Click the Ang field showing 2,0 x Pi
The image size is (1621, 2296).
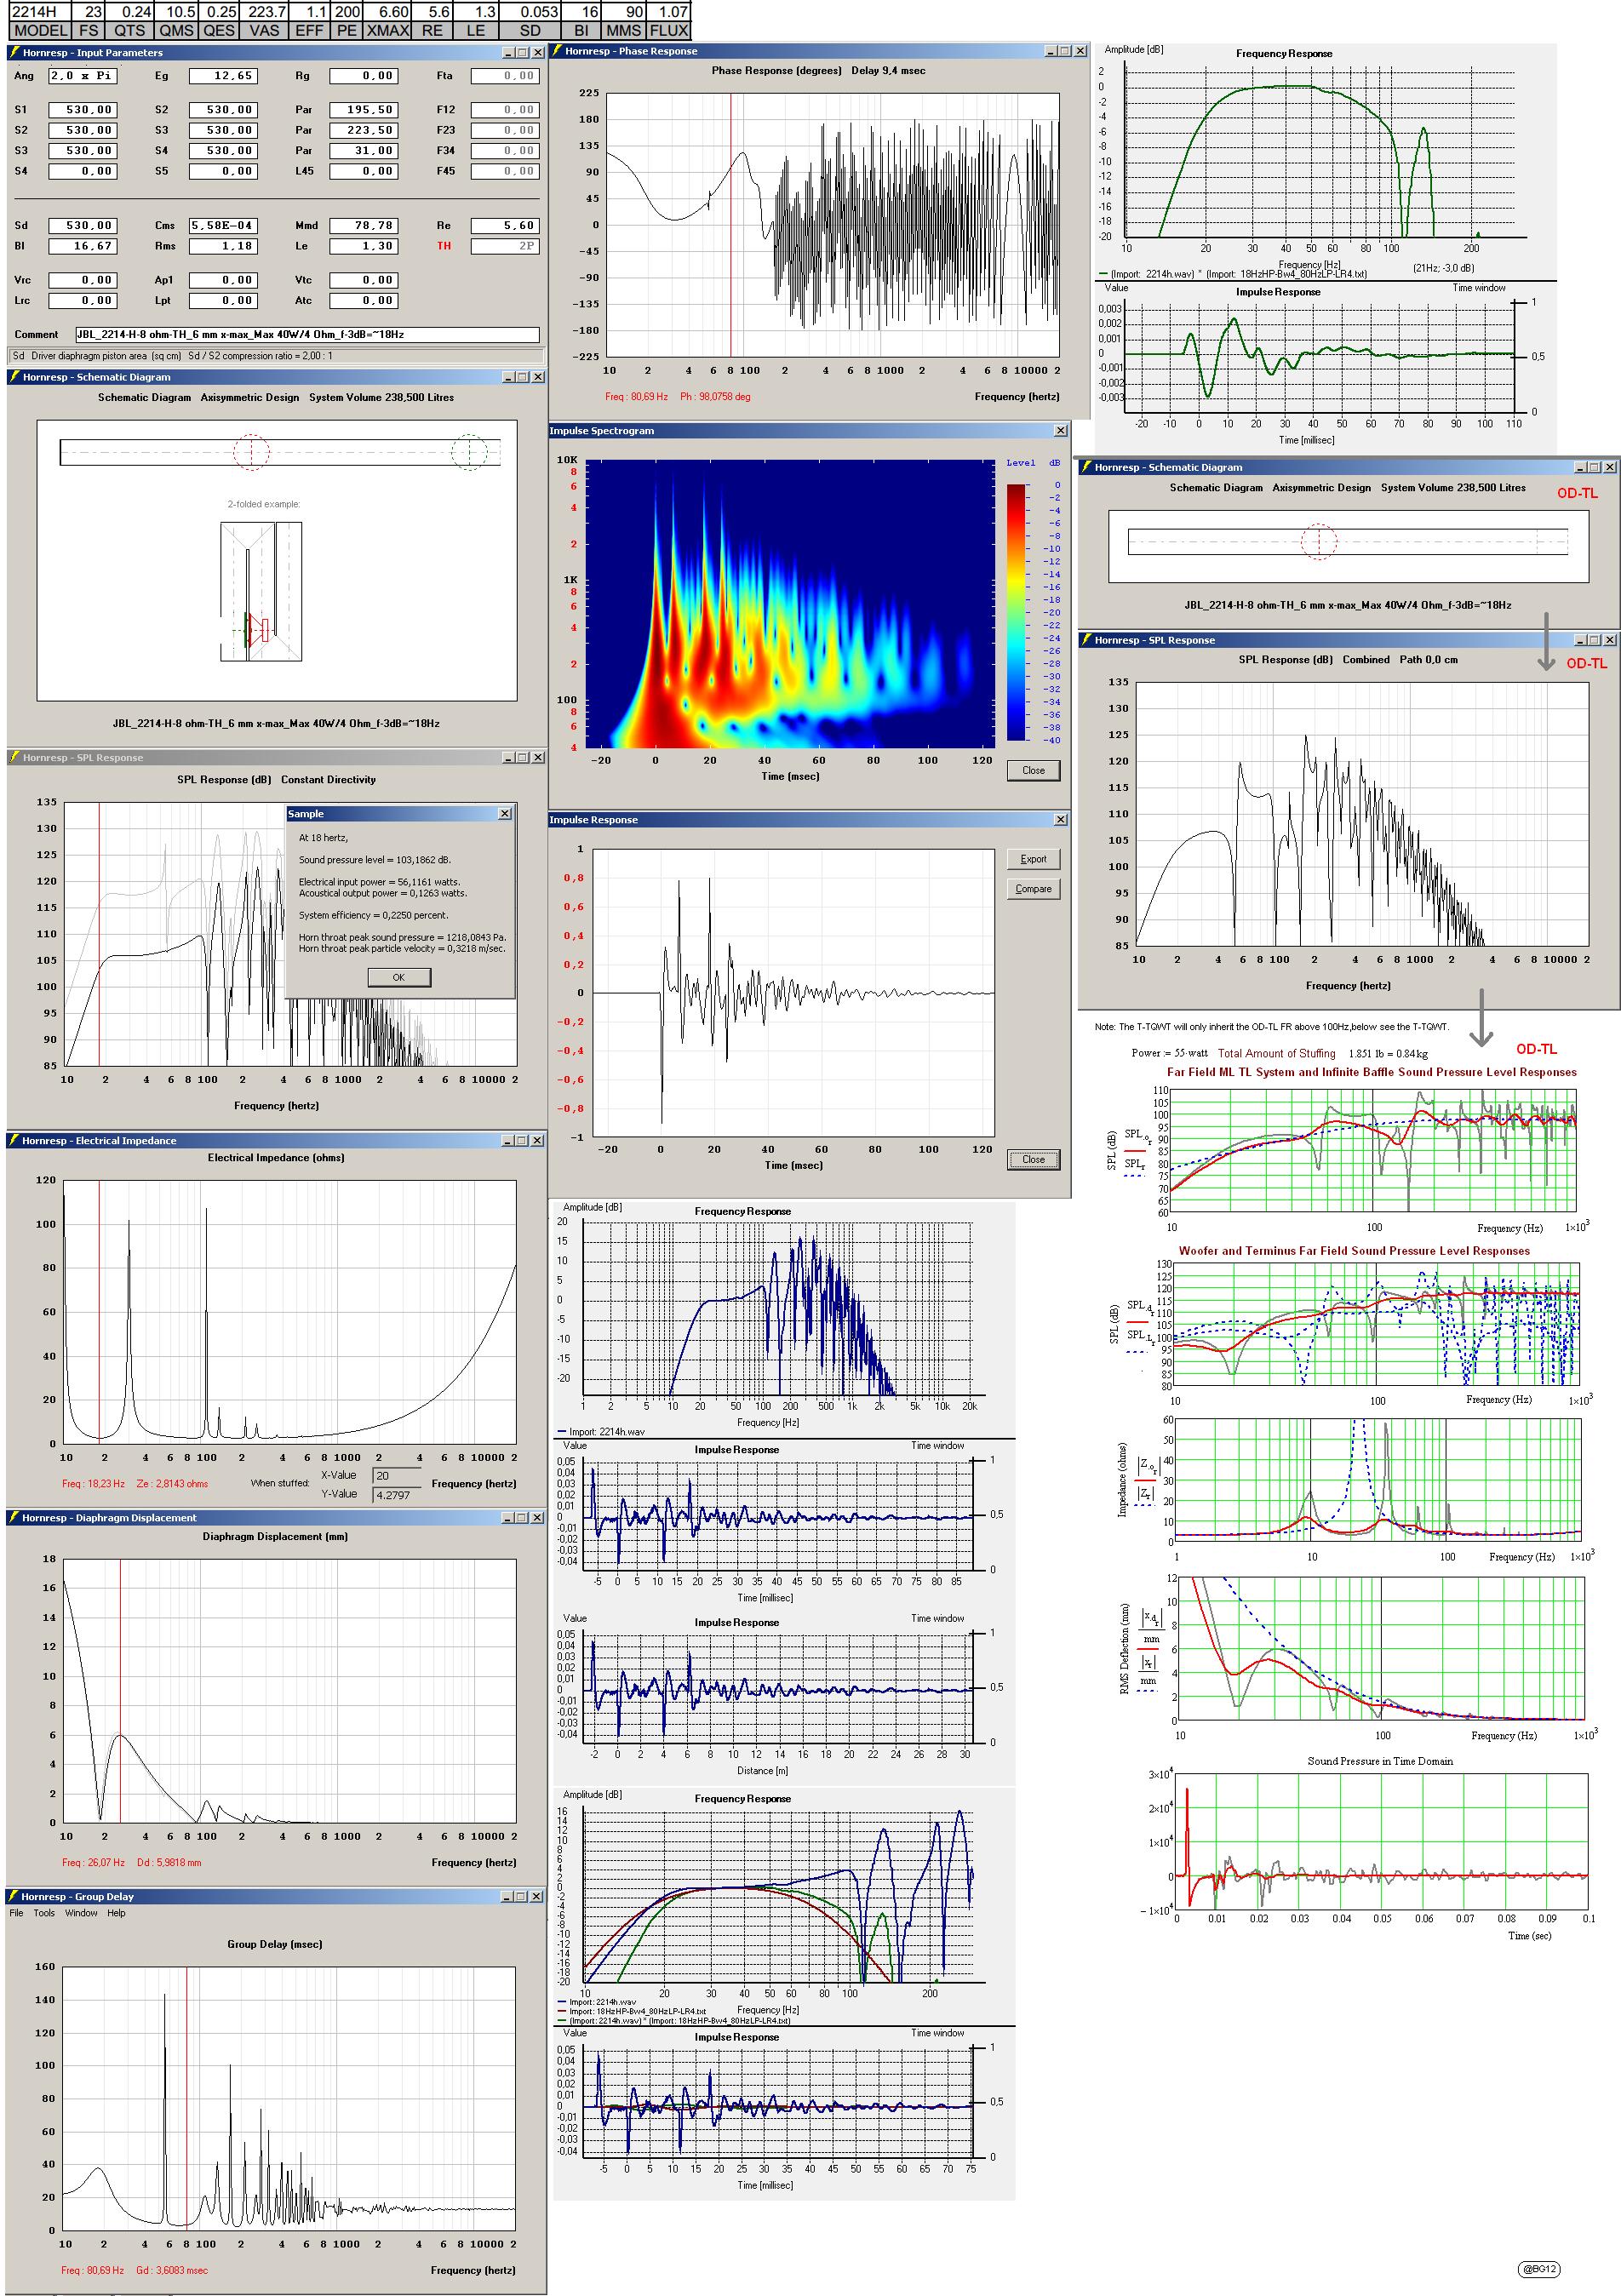coord(83,76)
